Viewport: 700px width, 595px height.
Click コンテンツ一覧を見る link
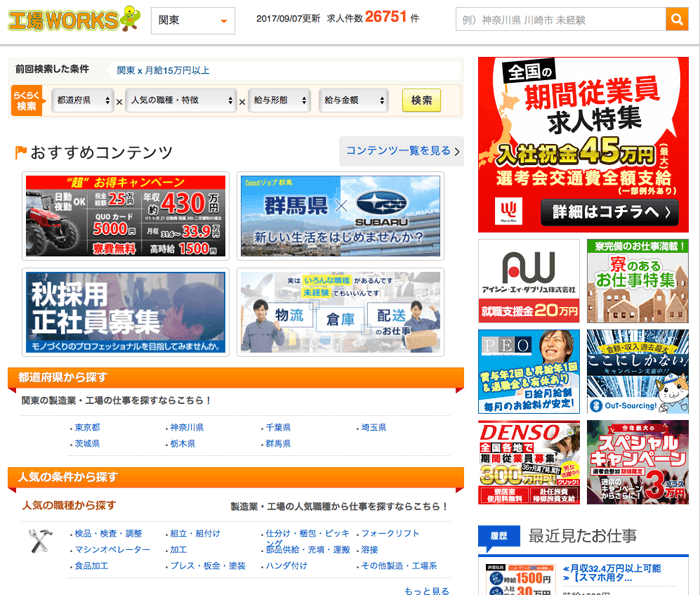[401, 151]
